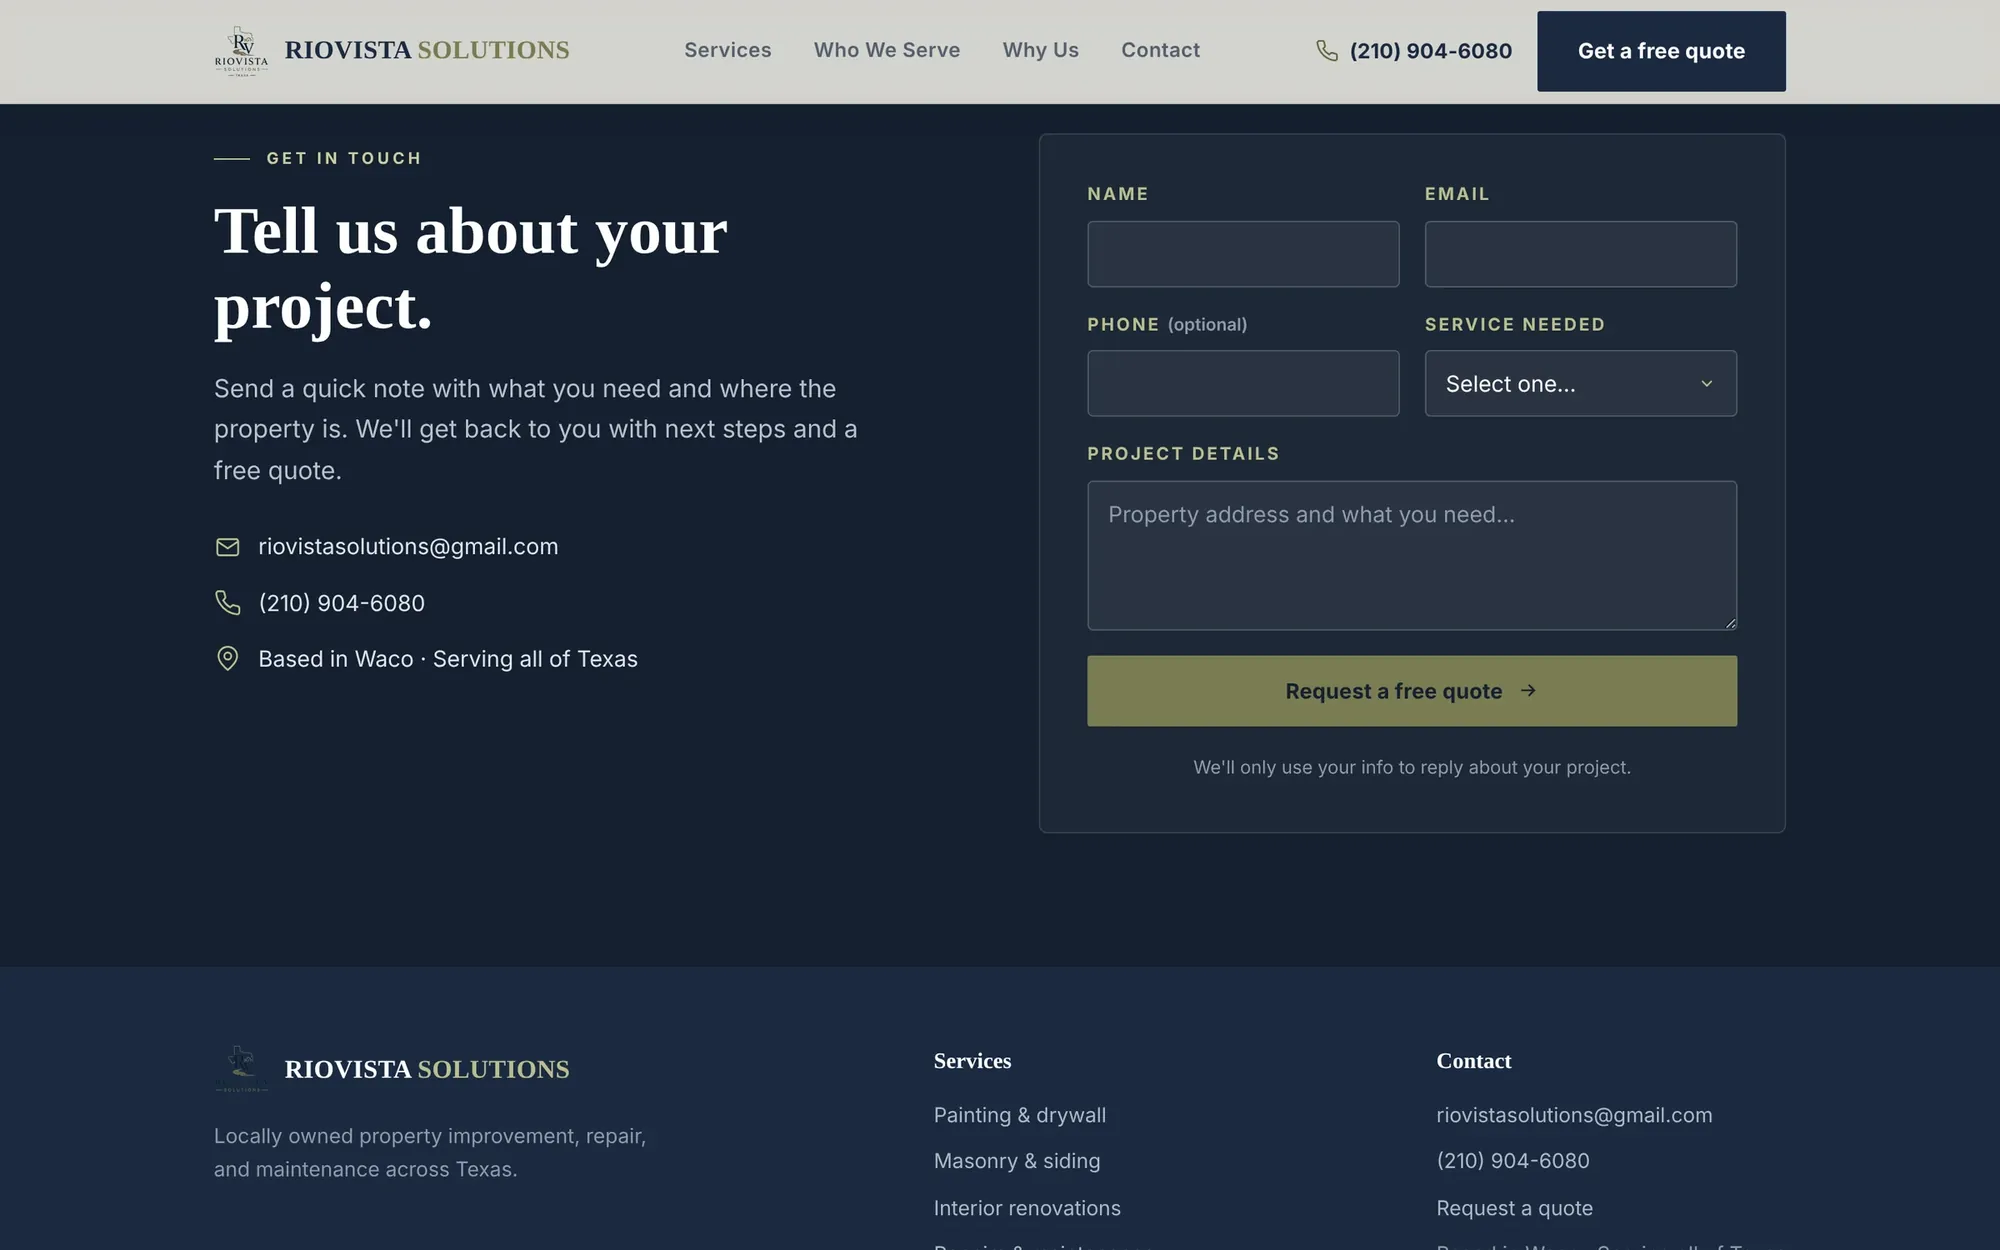
Task: Click the Based in Waco · Serving all of Texas text
Action: (x=448, y=659)
